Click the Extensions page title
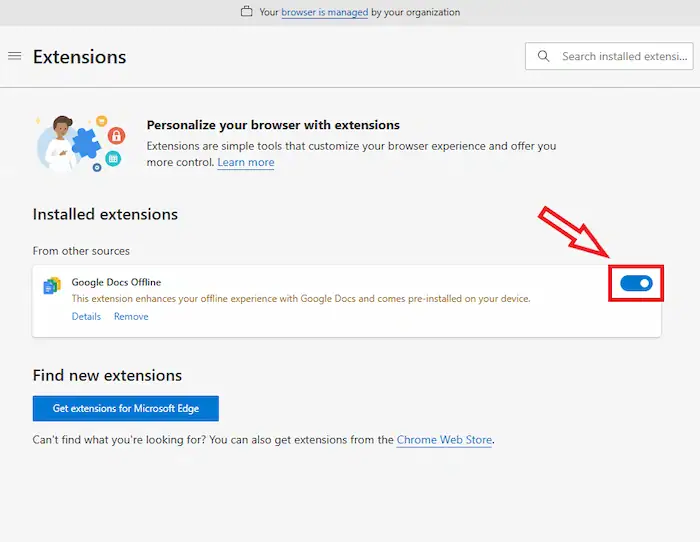The image size is (700, 542). pyautogui.click(x=80, y=56)
